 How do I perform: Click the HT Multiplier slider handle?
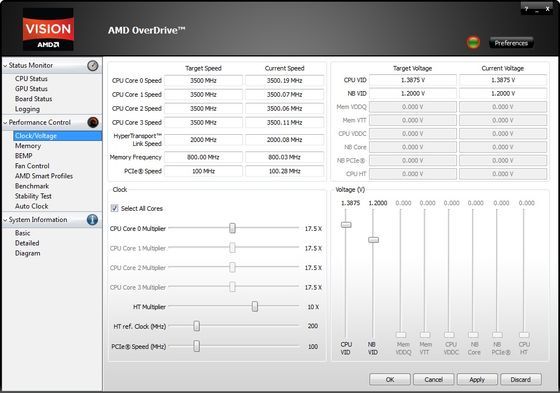click(x=255, y=306)
